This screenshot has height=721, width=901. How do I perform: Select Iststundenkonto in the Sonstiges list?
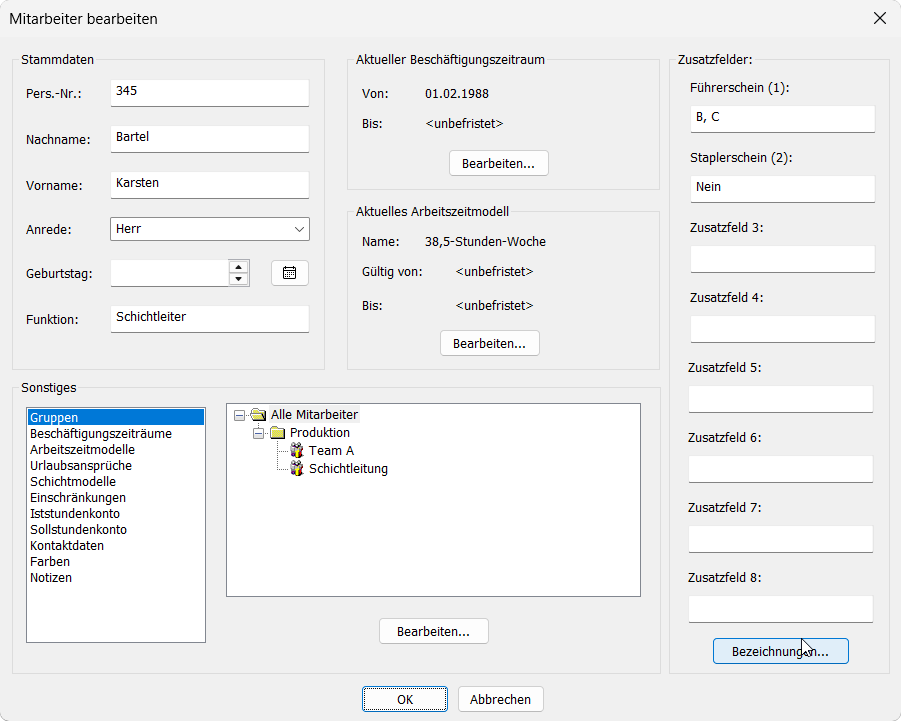[115, 514]
